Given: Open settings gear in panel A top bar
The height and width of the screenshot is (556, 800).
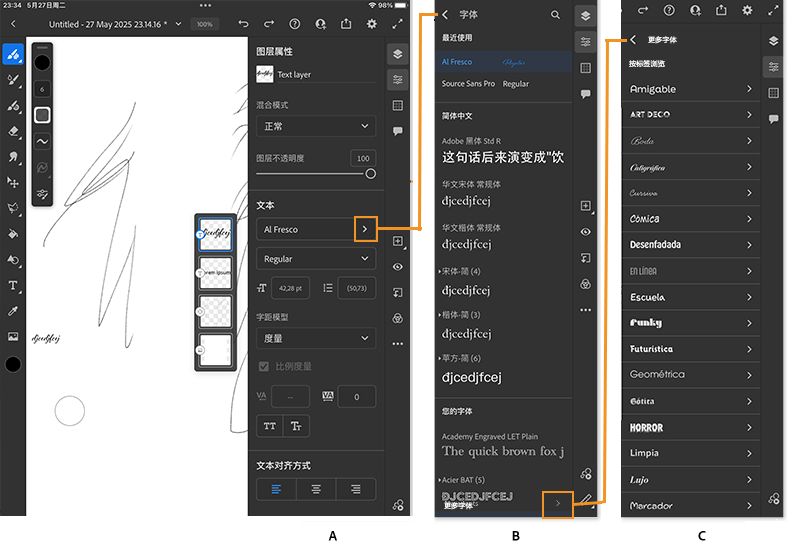Looking at the screenshot, I should pos(372,24).
